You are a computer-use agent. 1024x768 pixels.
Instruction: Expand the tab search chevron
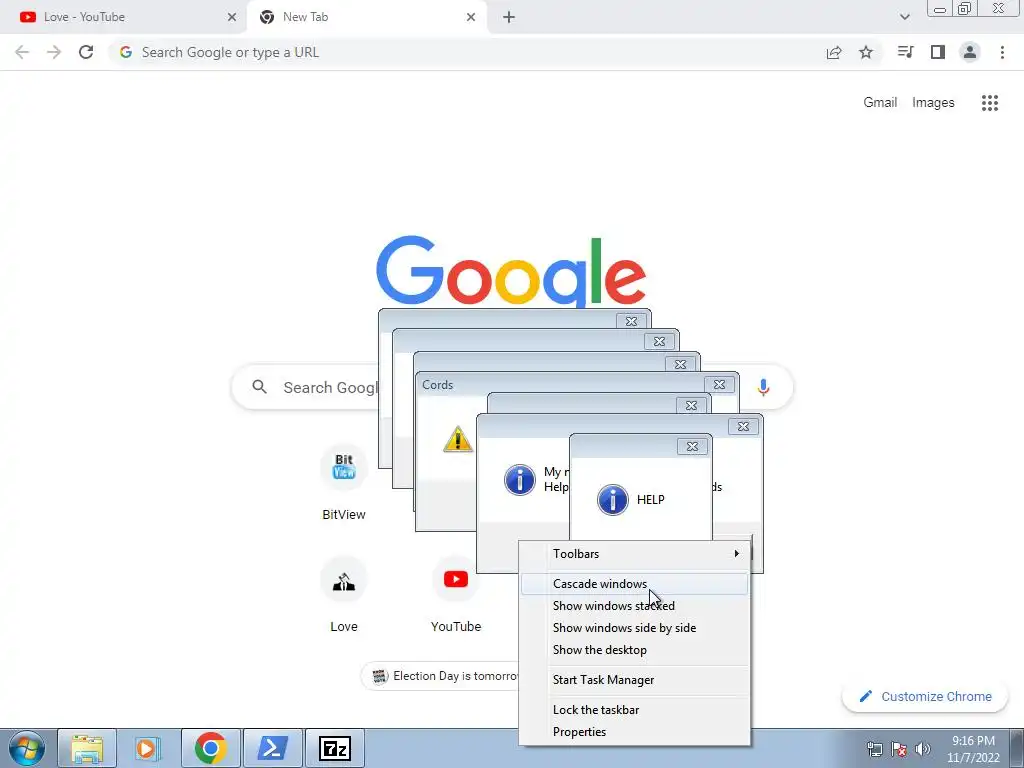click(904, 17)
